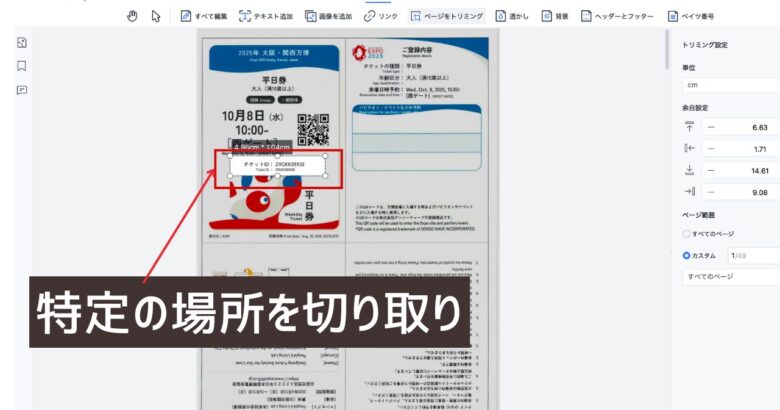
Task: Select the hand pan tool
Action: 132,16
